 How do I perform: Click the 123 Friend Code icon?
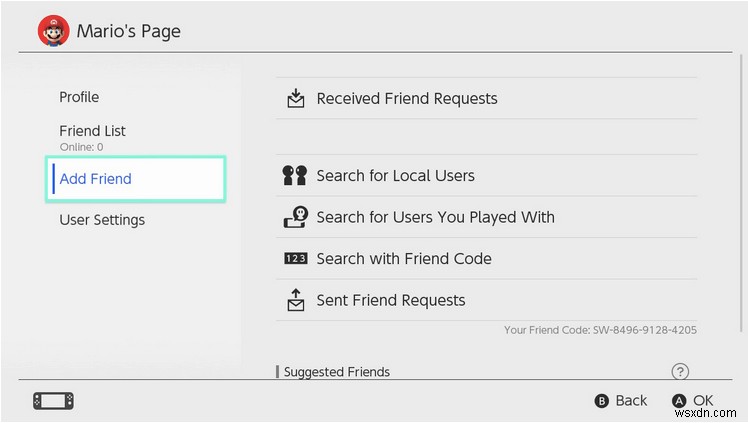(x=295, y=259)
